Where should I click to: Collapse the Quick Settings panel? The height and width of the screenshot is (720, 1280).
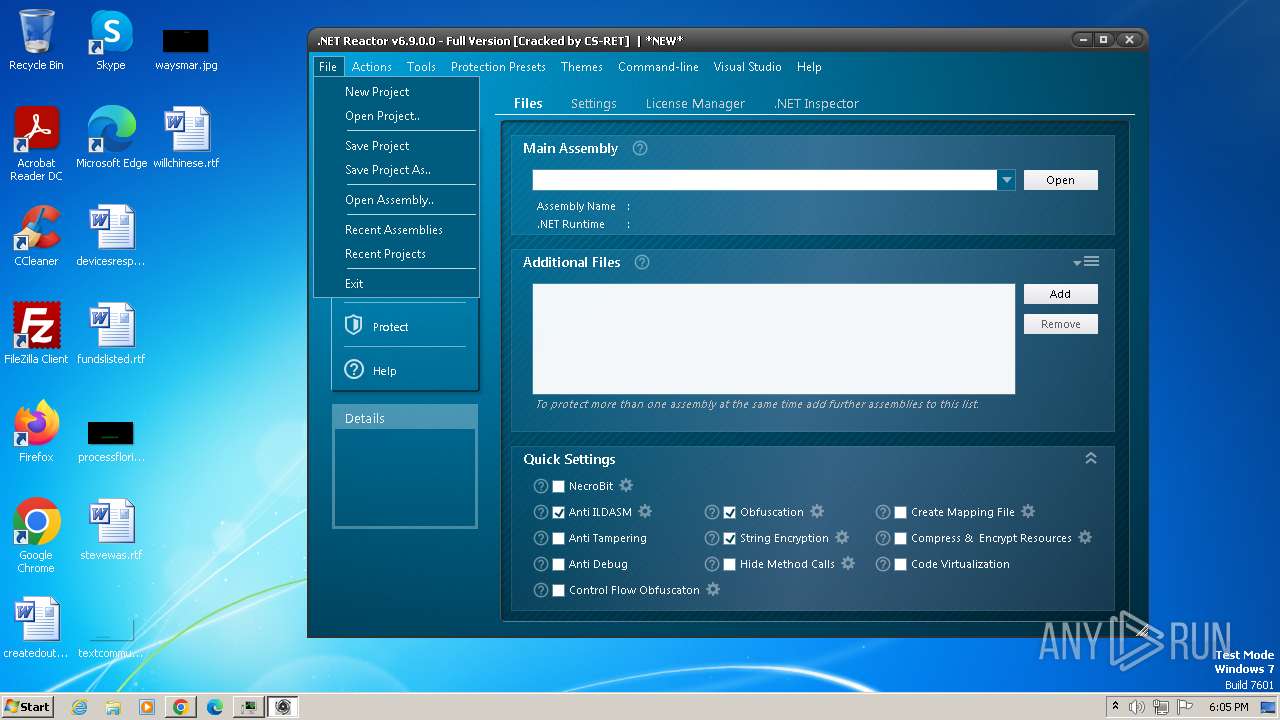pyautogui.click(x=1091, y=458)
